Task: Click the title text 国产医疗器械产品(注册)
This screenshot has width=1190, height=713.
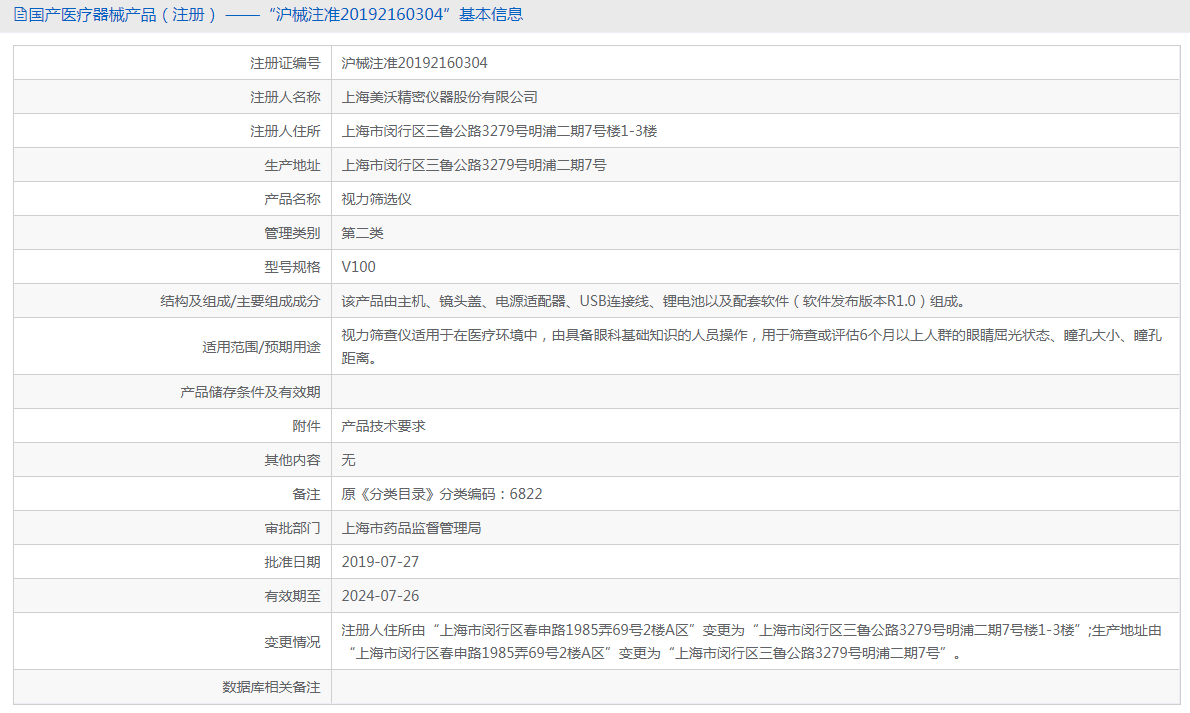Action: point(122,14)
